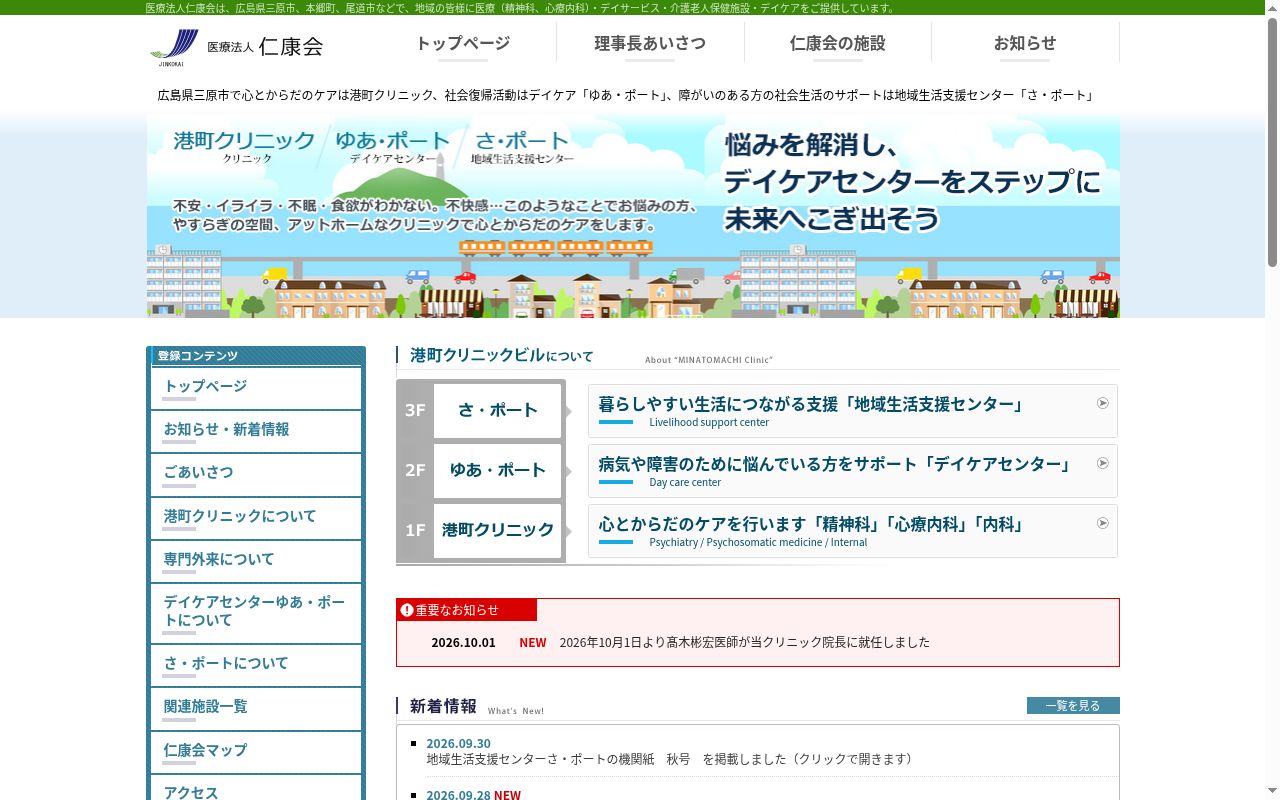Open 理事長あいさつ in the top navigation
Screen dimensions: 1280x800
pos(650,43)
